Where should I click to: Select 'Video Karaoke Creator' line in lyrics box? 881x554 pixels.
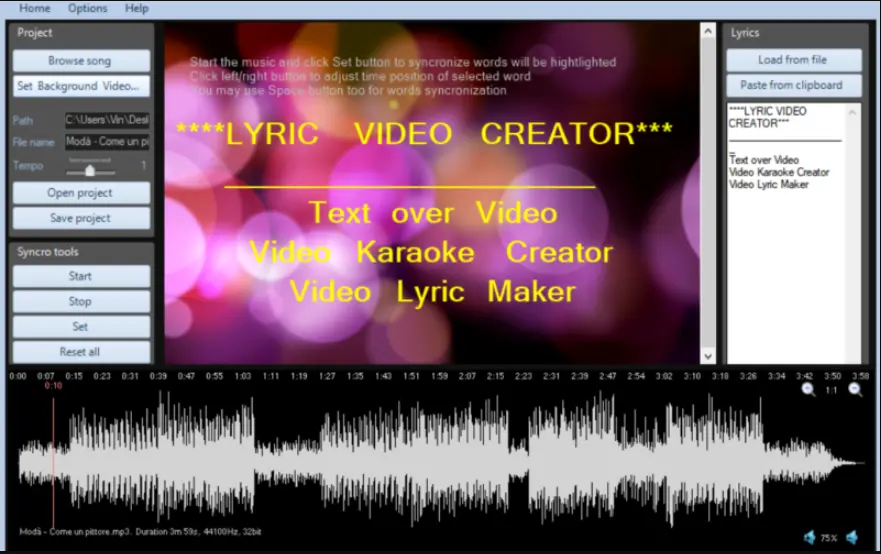tap(779, 172)
